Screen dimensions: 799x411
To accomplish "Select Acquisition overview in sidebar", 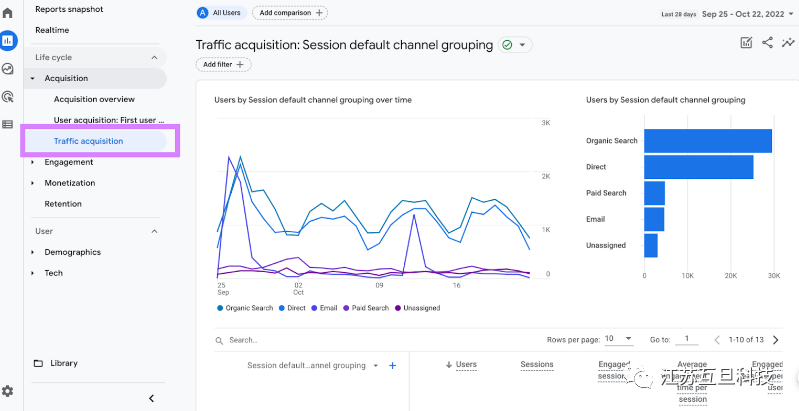I will (x=94, y=99).
